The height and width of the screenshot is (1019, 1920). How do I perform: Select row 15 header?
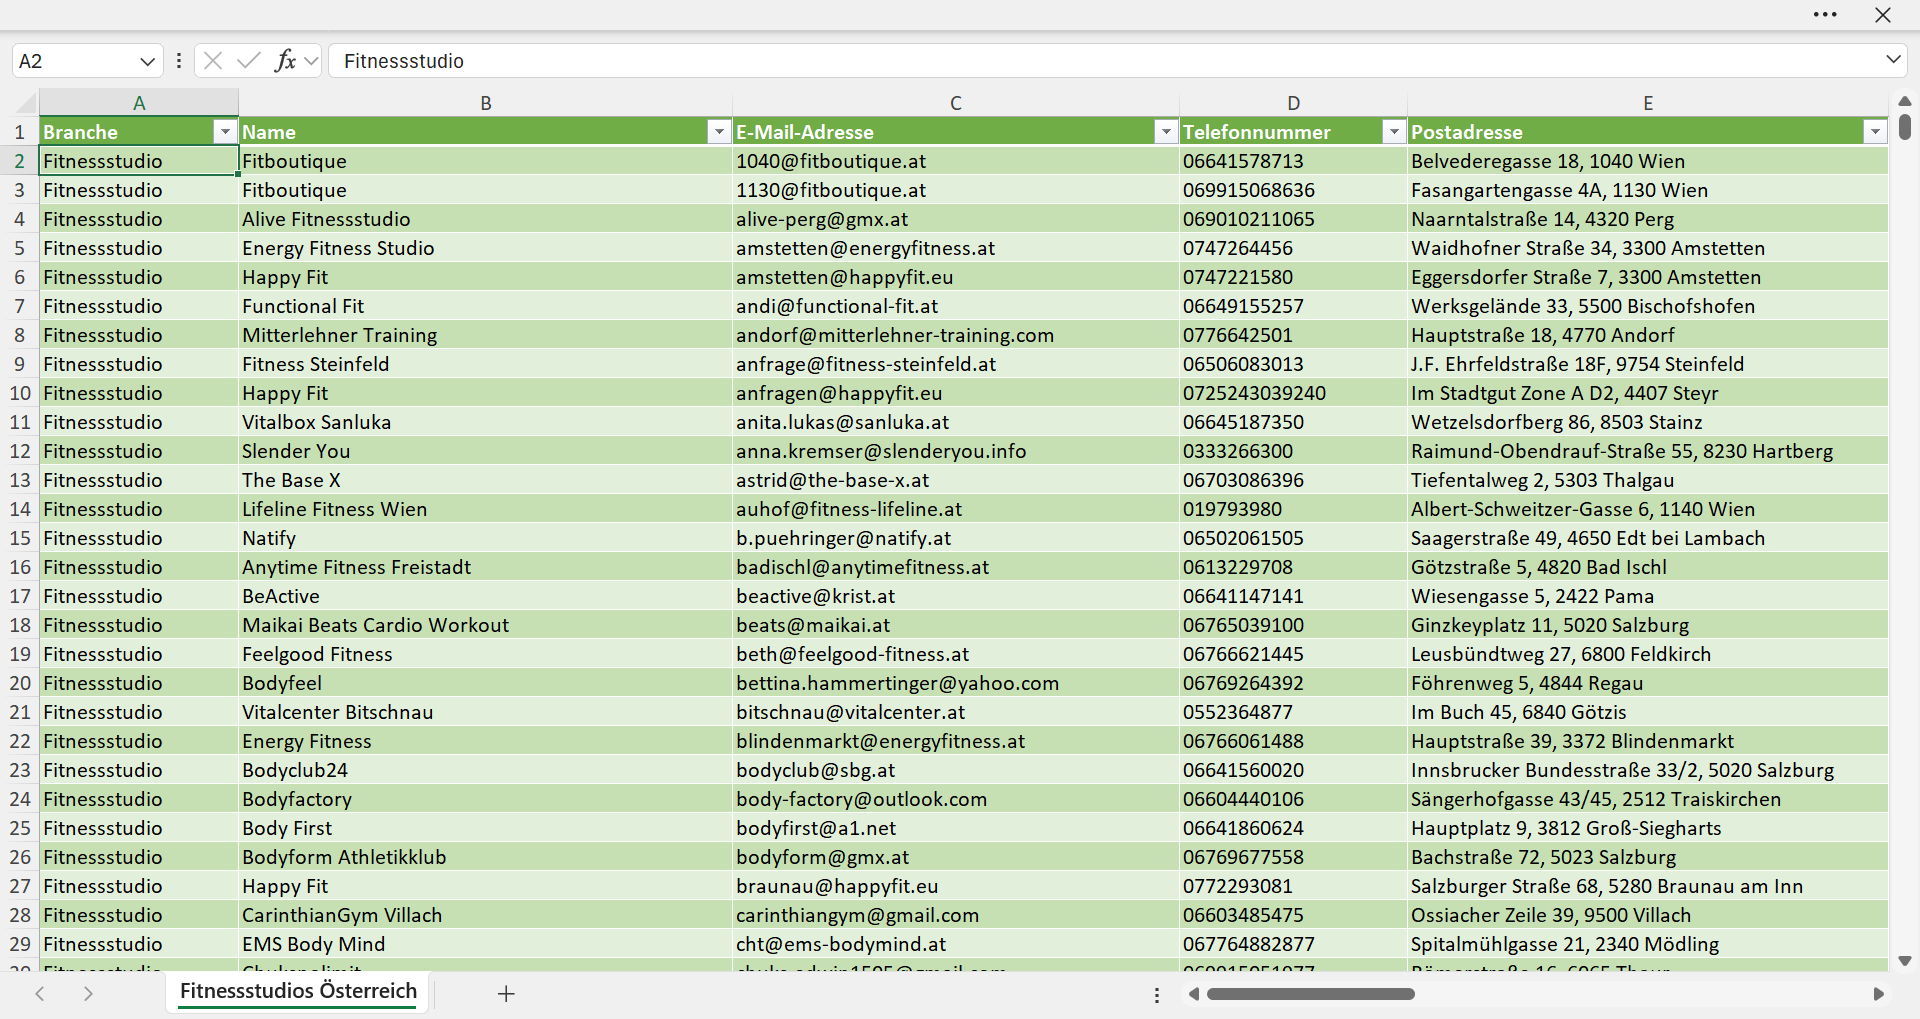click(x=19, y=538)
